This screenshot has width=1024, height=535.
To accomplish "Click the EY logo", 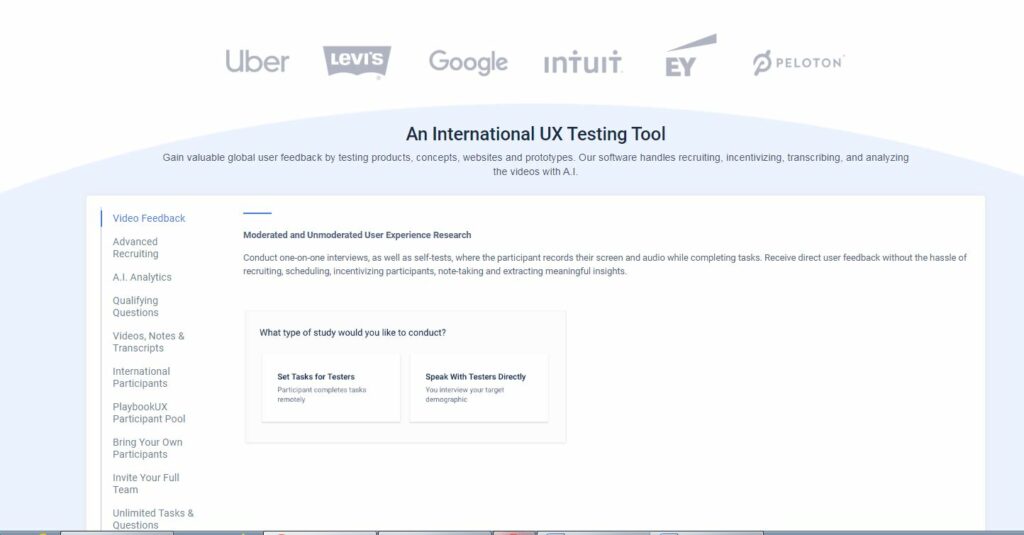I will pos(690,56).
